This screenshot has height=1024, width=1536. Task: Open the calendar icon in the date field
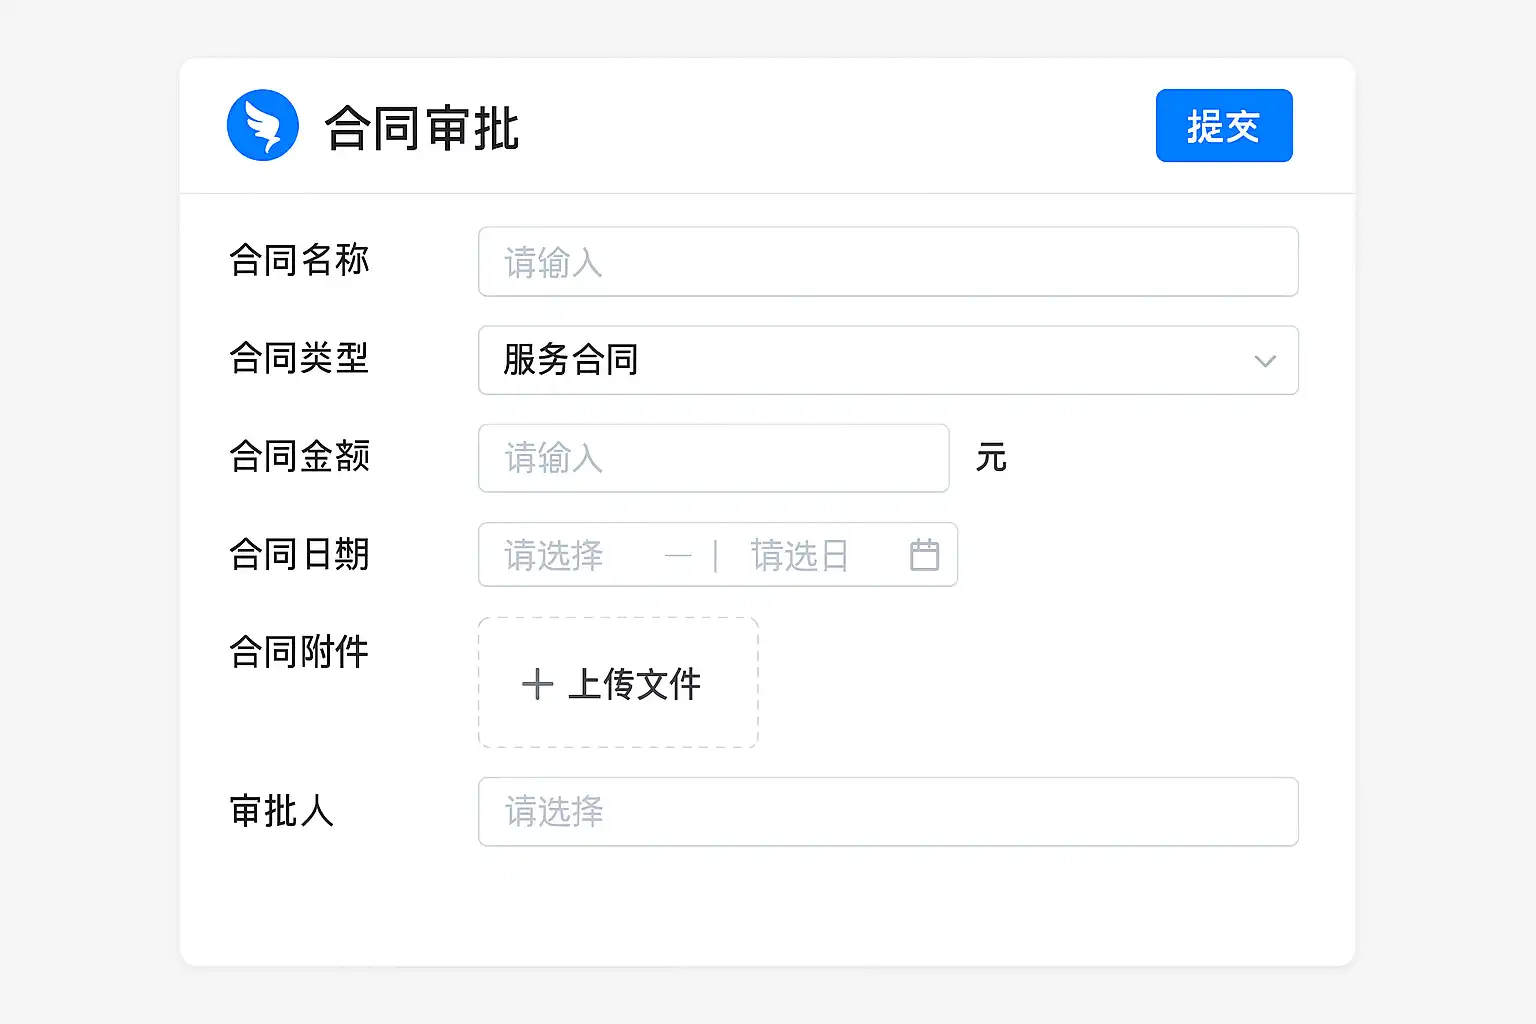coord(924,555)
